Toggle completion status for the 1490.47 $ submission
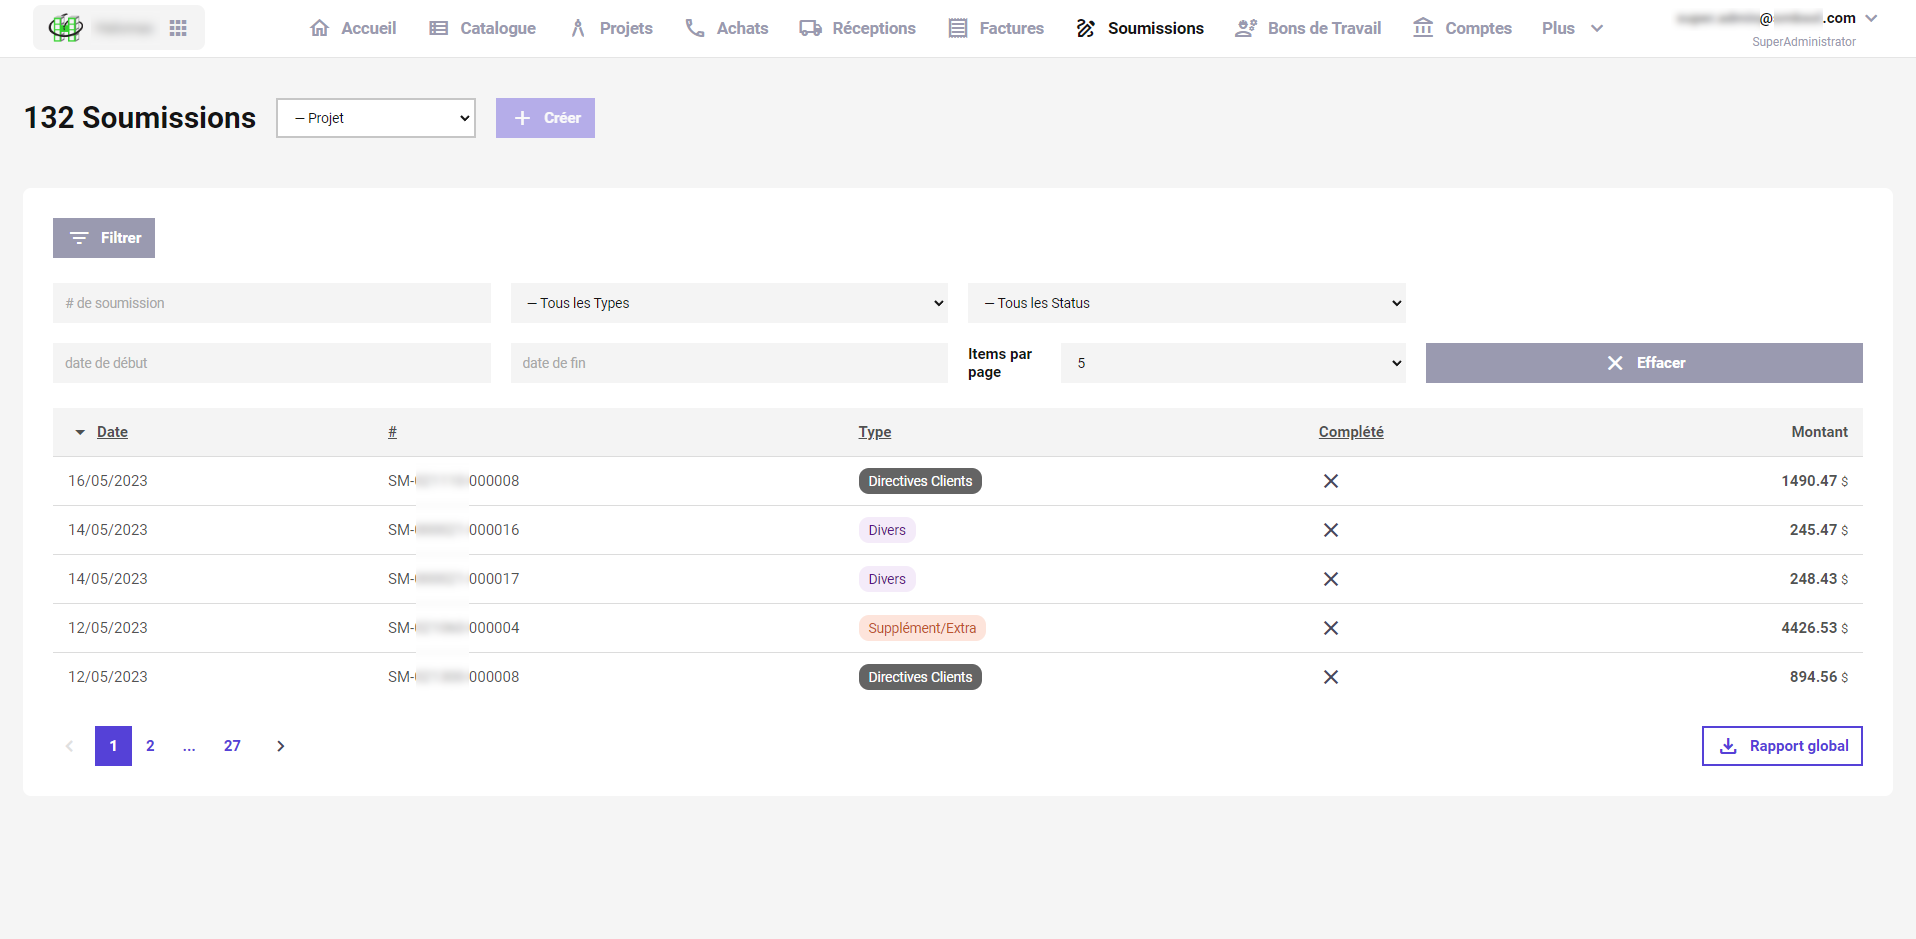The image size is (1916, 939). pyautogui.click(x=1330, y=481)
